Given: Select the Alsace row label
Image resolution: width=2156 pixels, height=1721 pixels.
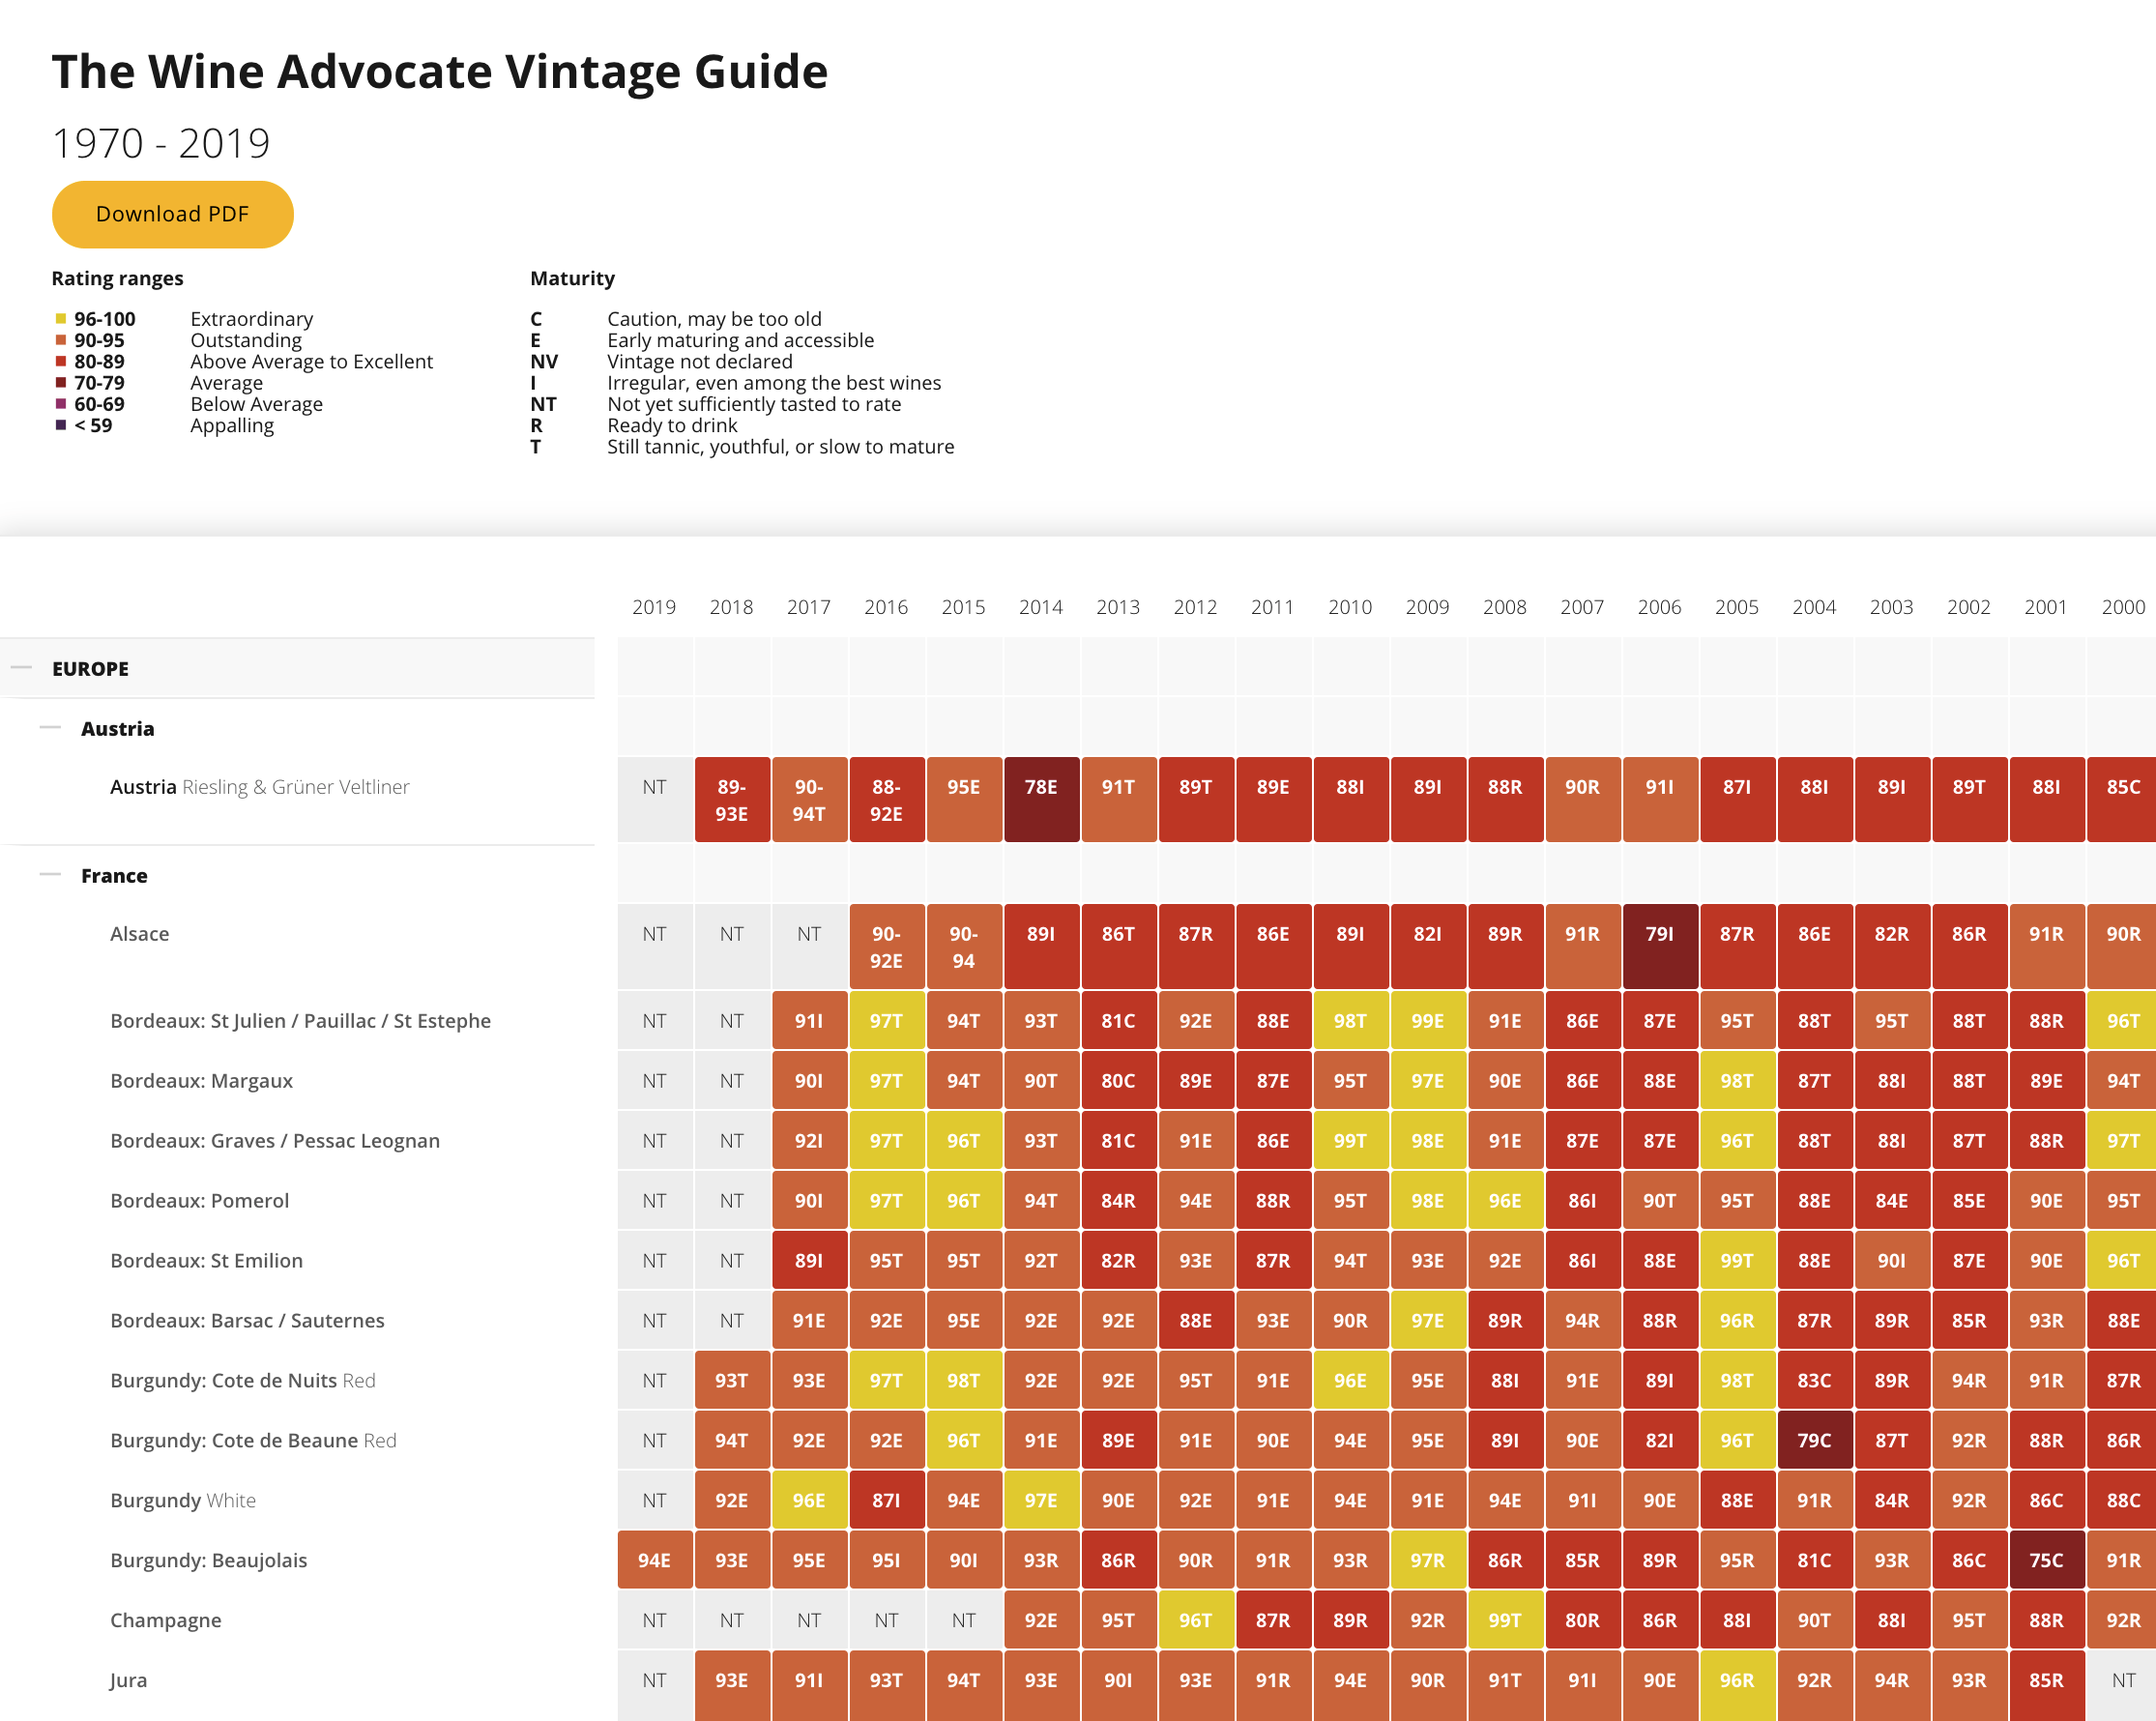Looking at the screenshot, I should 139,934.
